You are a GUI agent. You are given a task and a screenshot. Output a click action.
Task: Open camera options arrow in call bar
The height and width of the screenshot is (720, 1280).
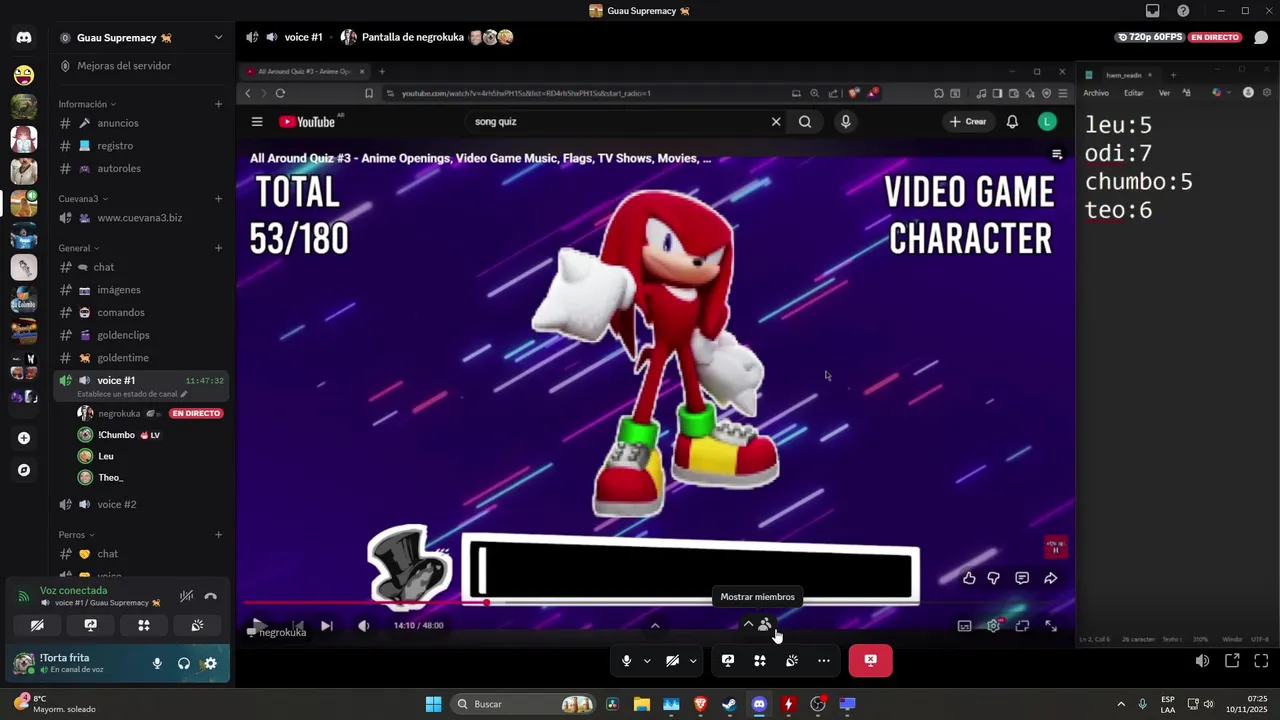click(x=693, y=661)
